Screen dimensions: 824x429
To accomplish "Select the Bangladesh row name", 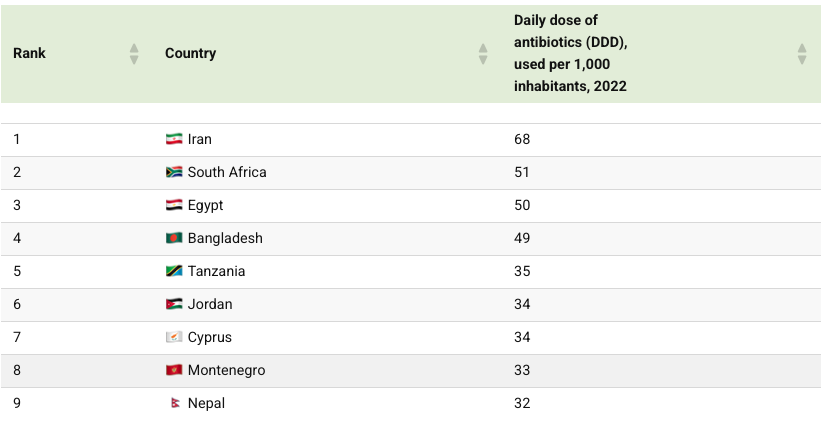I will pyautogui.click(x=225, y=238).
